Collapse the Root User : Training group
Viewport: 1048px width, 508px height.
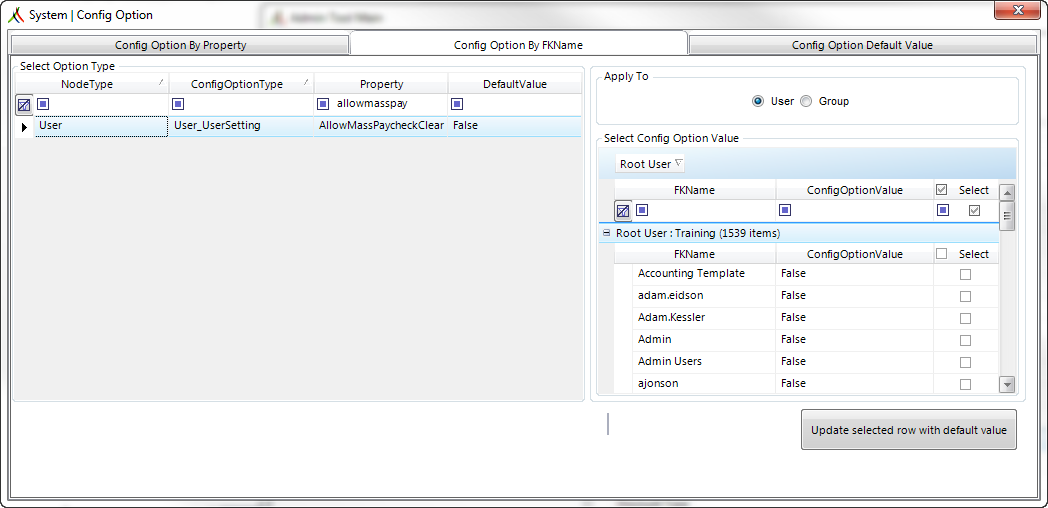pos(606,233)
